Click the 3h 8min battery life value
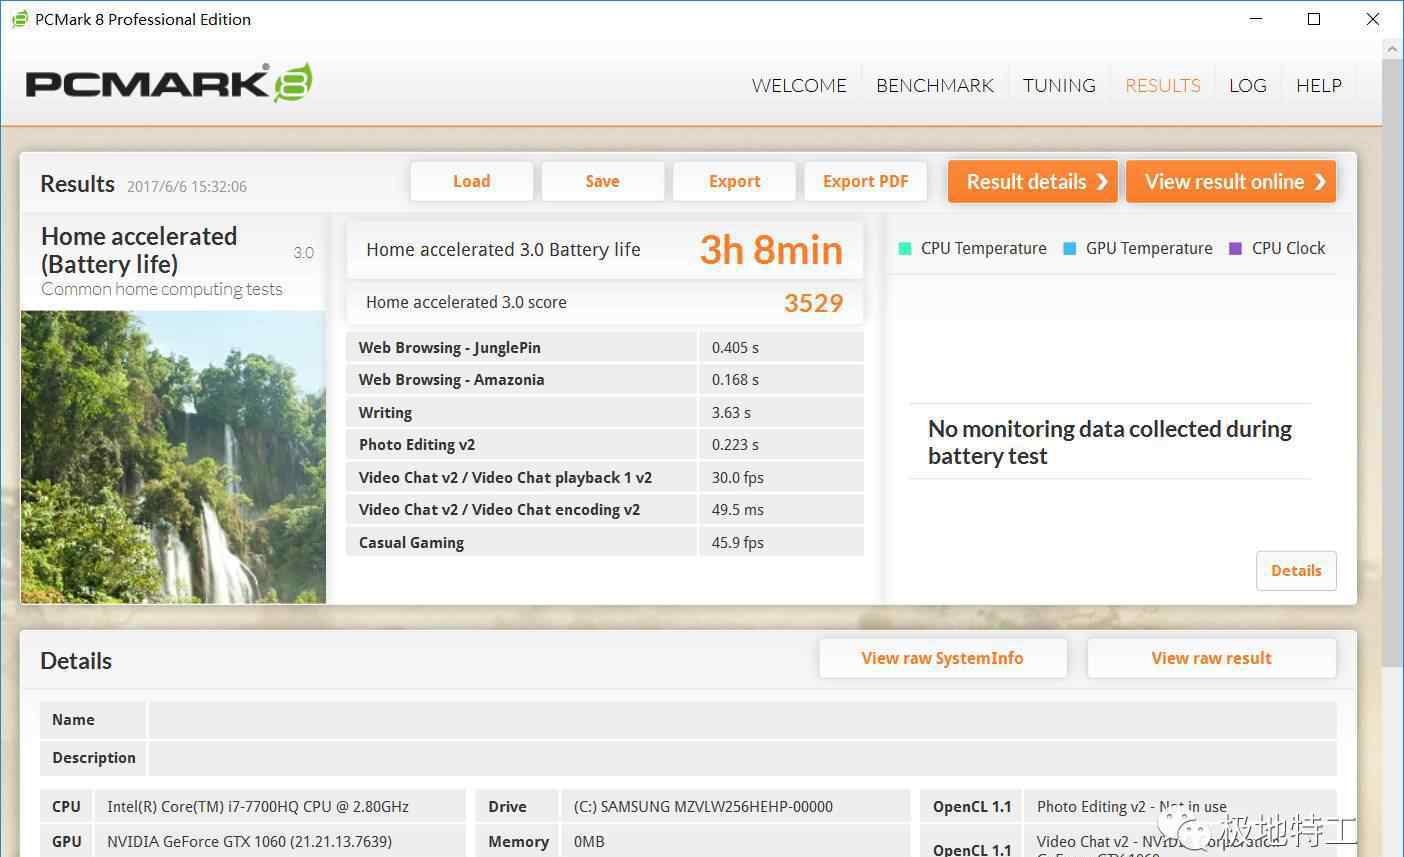This screenshot has width=1404, height=857. 771,250
